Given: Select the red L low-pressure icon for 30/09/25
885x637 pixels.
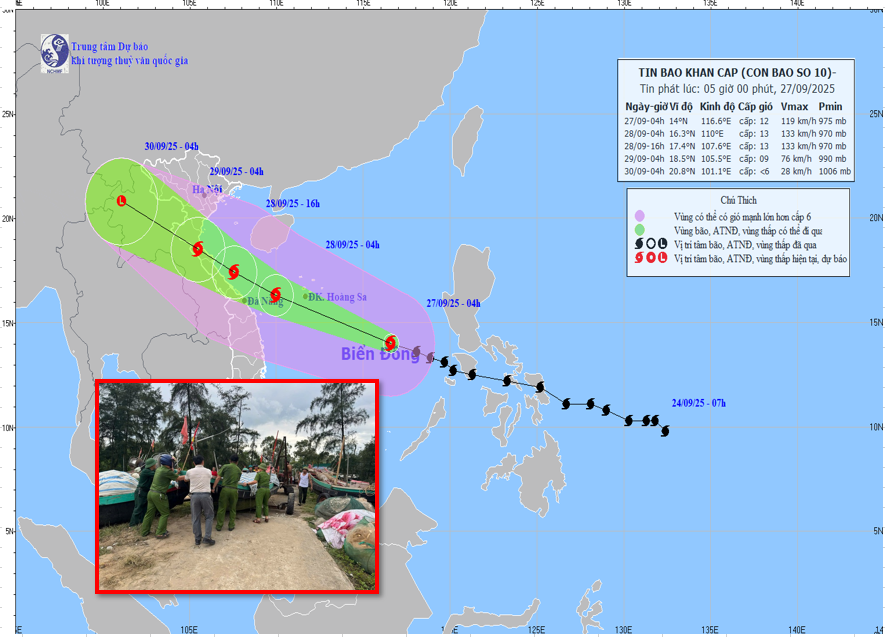Looking at the screenshot, I should [x=122, y=201].
